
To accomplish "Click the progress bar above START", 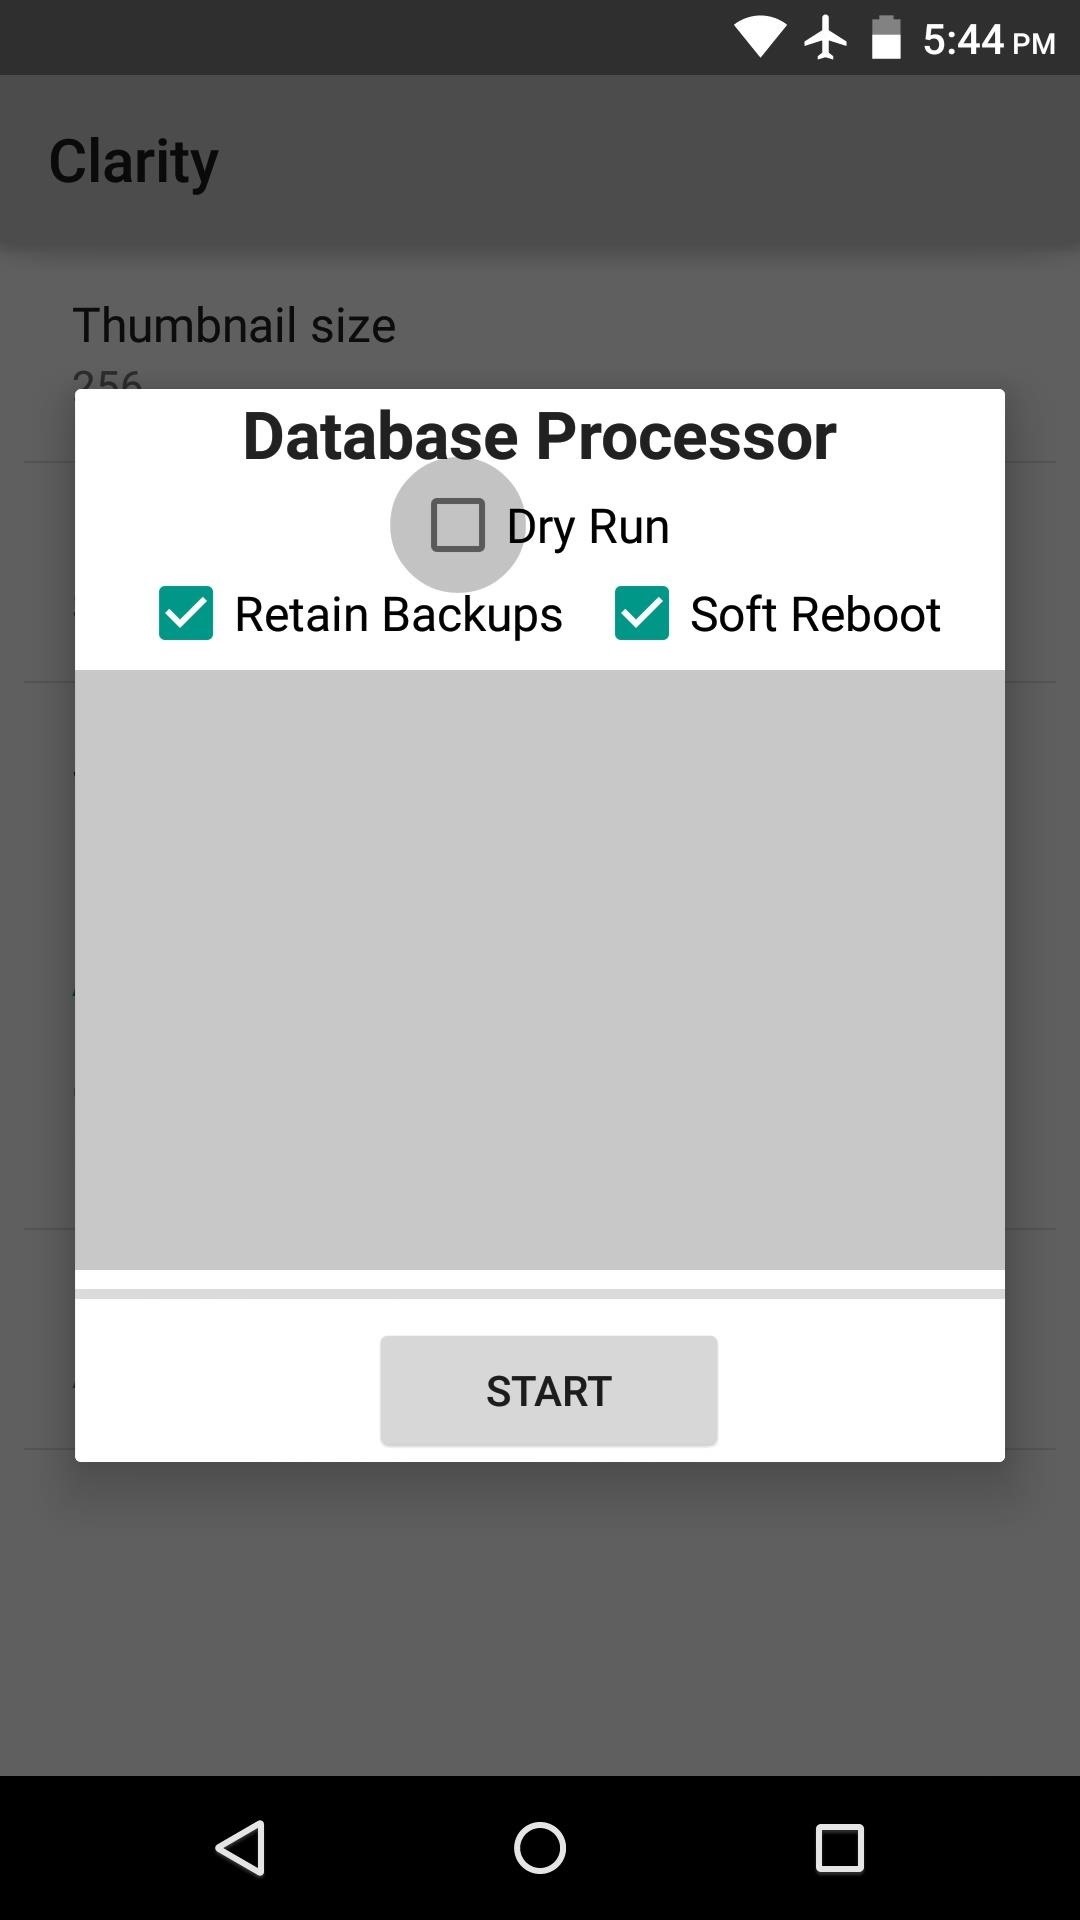I will click(x=540, y=1294).
